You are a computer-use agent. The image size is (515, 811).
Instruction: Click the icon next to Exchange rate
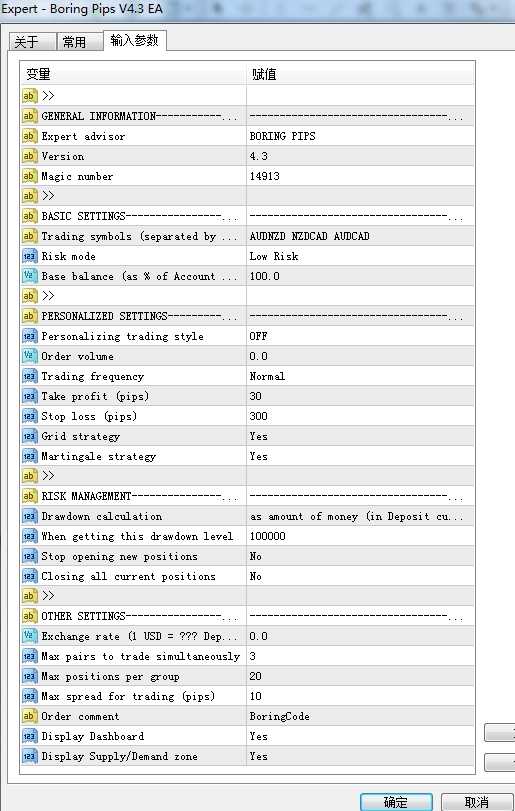point(29,636)
